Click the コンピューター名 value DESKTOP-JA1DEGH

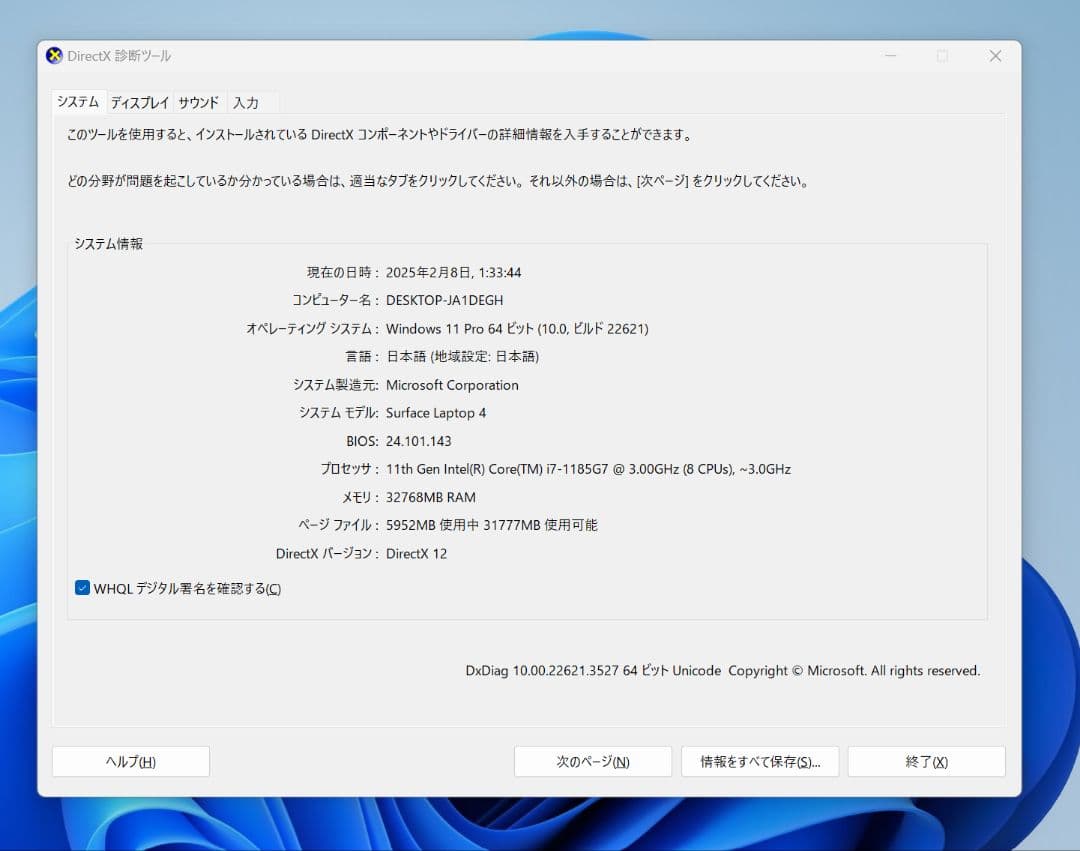click(x=444, y=300)
